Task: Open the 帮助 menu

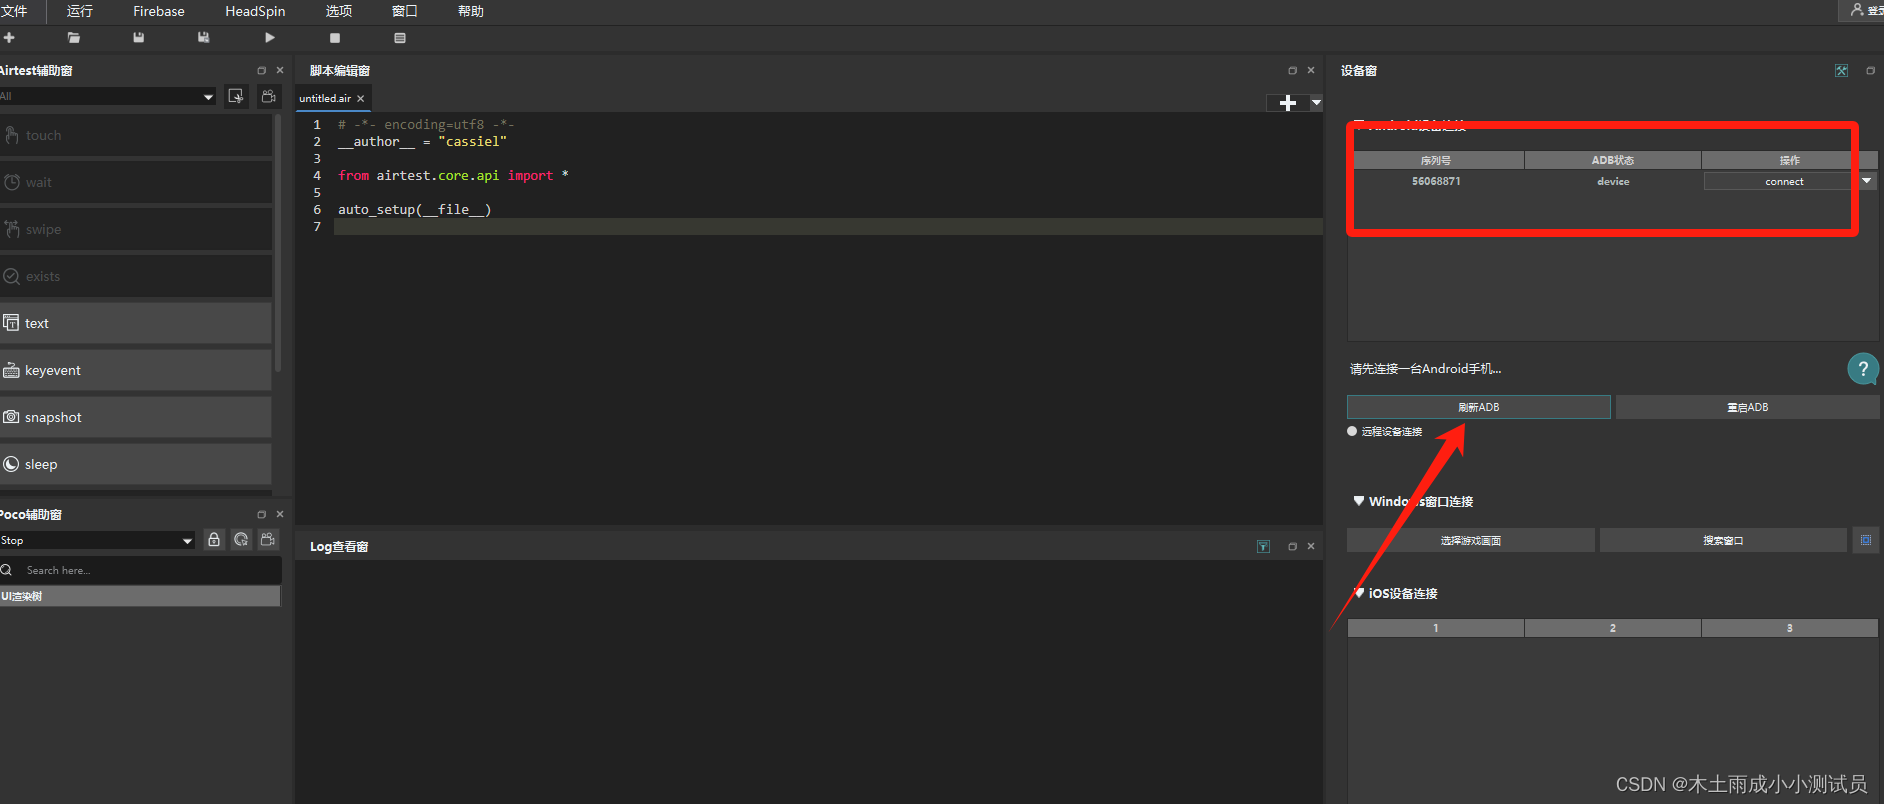Action: [471, 11]
